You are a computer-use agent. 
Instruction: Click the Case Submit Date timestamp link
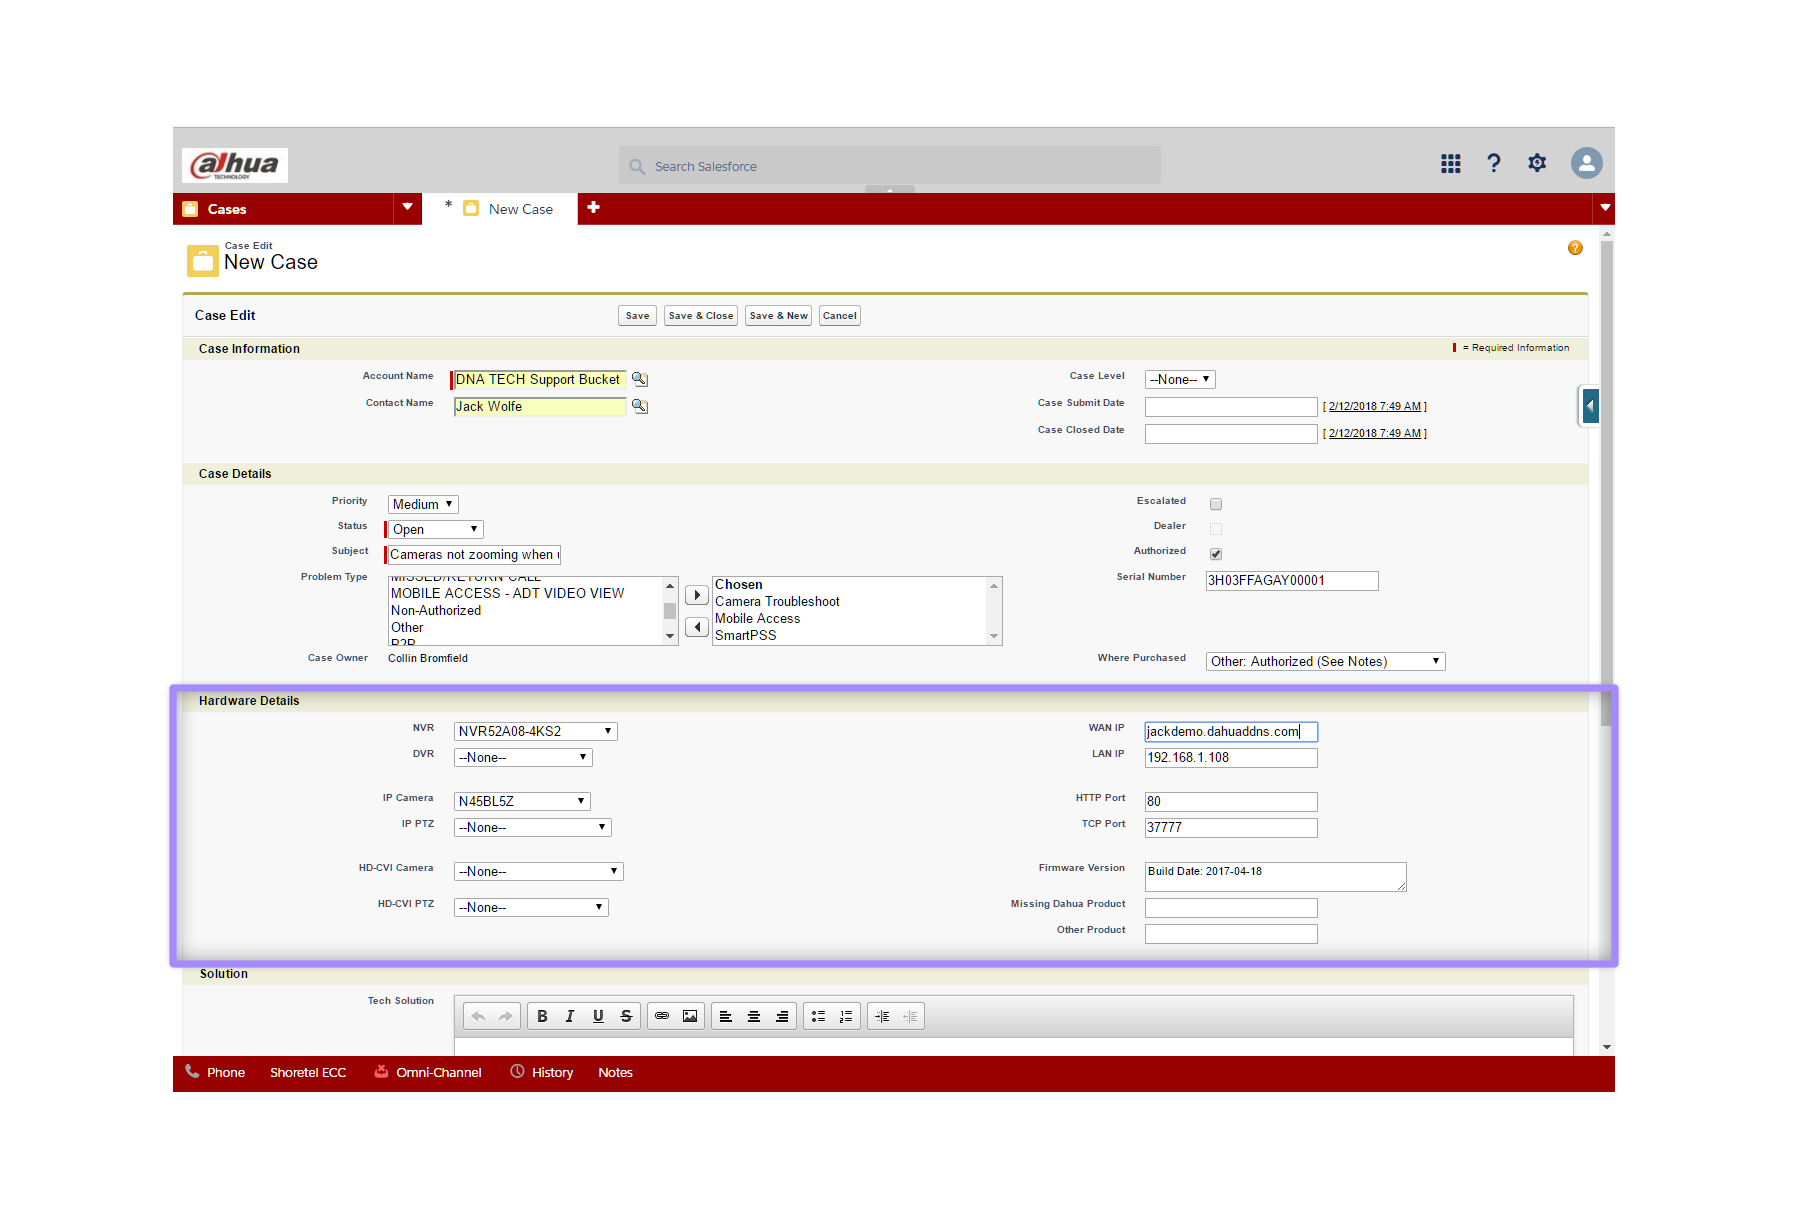click(1374, 407)
